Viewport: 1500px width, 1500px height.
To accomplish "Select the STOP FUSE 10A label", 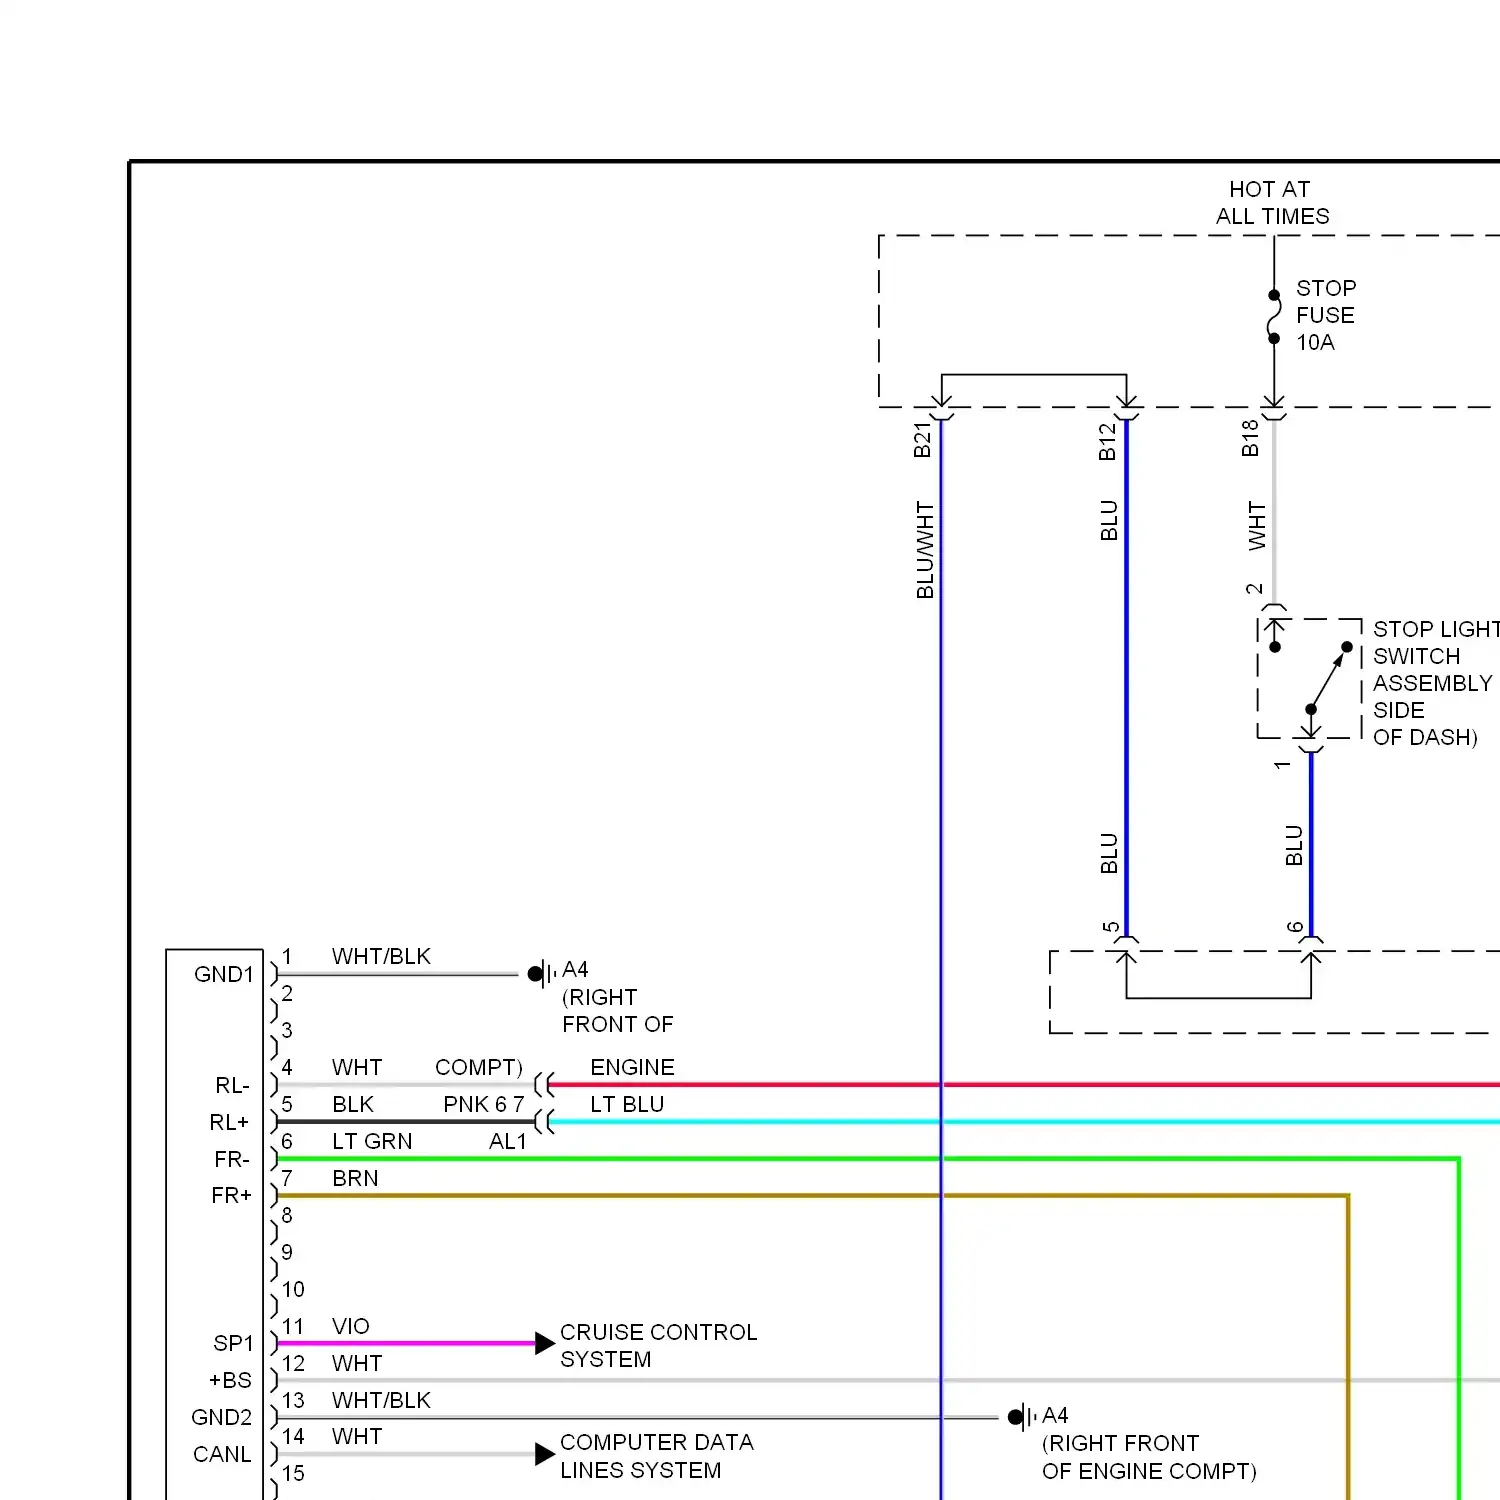I will 1326,315.
